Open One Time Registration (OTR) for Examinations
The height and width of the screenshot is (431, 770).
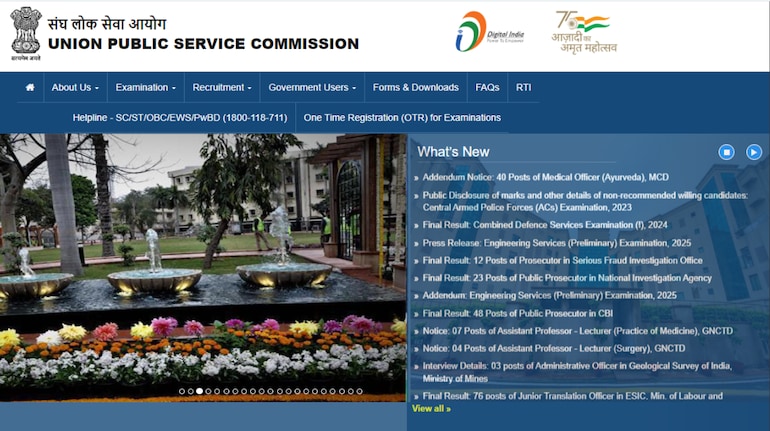click(402, 117)
